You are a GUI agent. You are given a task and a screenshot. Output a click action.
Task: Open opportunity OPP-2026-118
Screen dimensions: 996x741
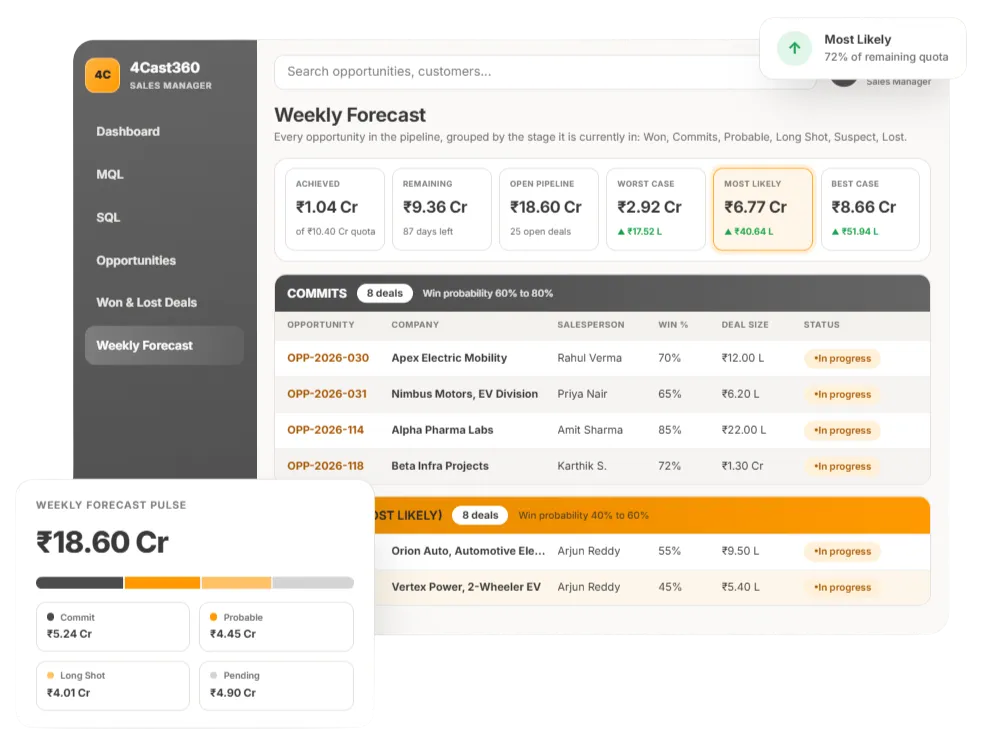[325, 466]
